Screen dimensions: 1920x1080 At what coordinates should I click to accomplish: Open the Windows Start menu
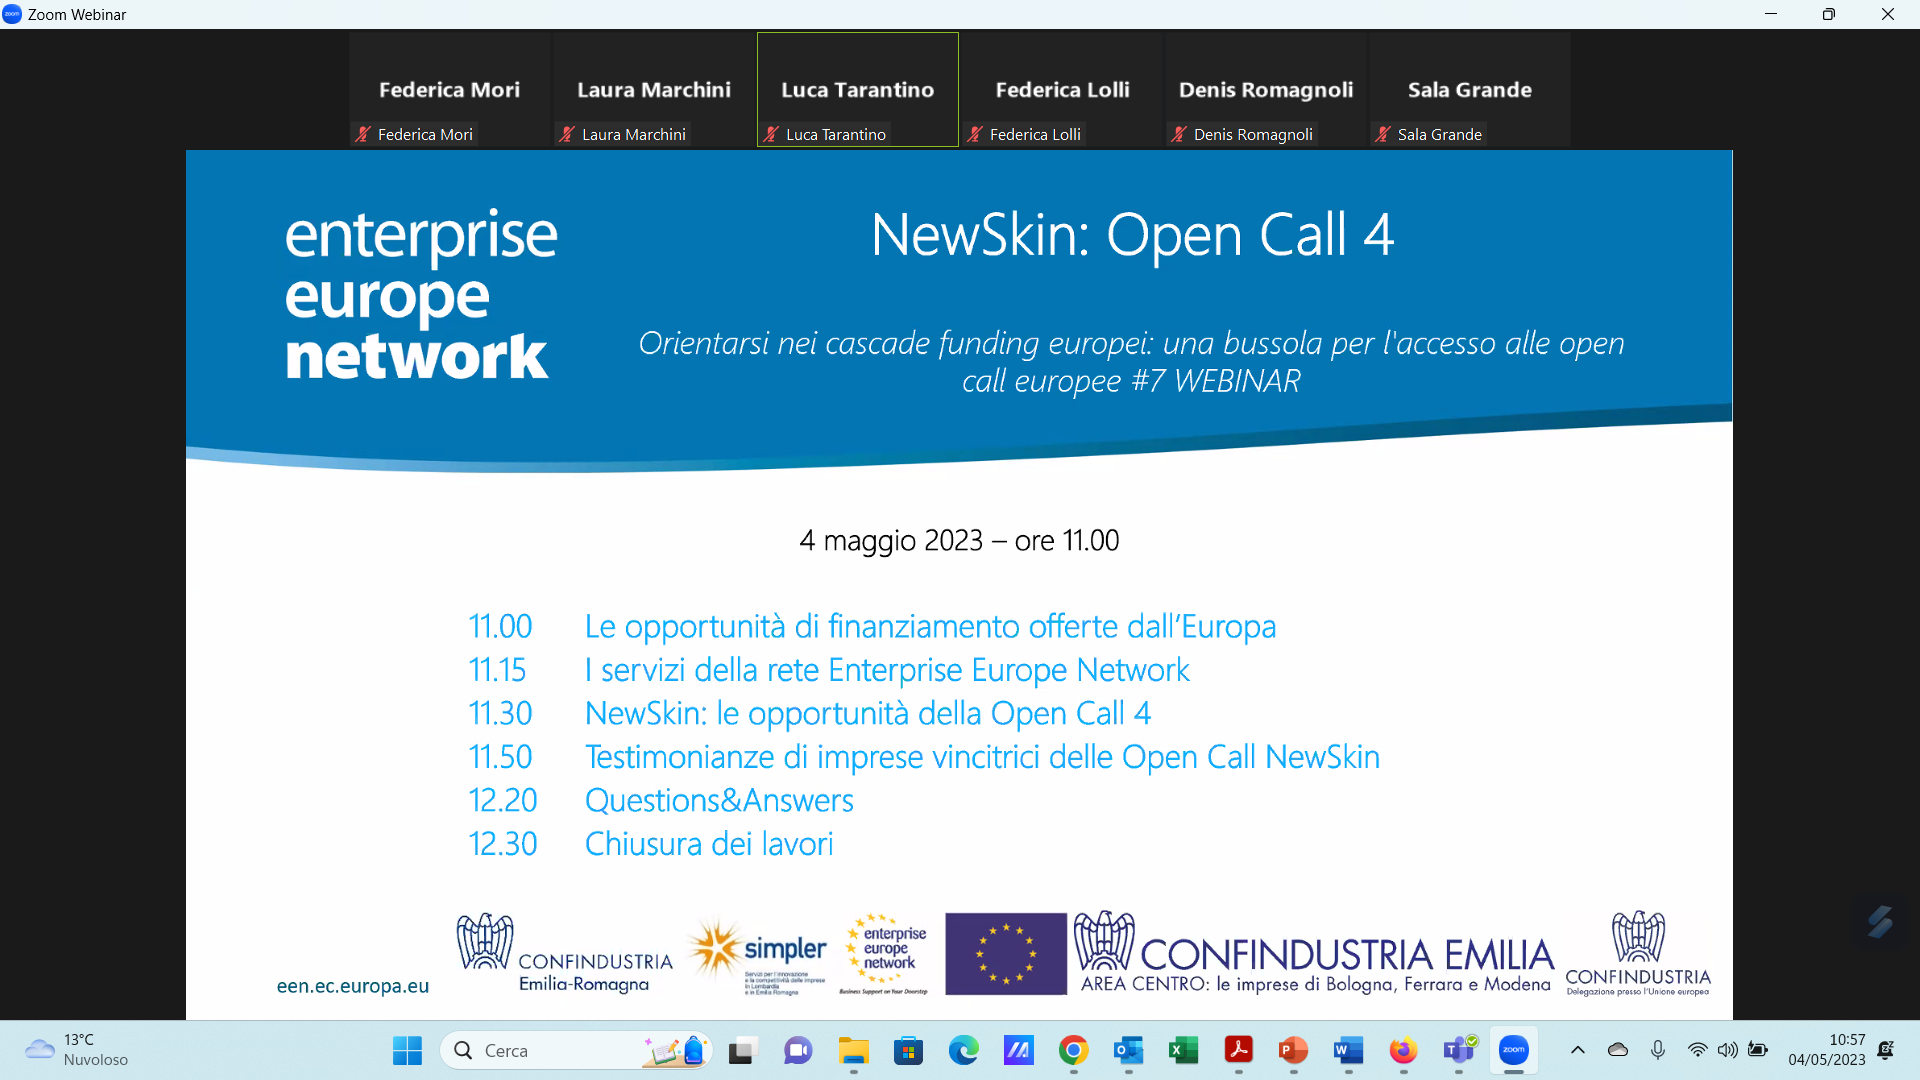[x=407, y=1050]
